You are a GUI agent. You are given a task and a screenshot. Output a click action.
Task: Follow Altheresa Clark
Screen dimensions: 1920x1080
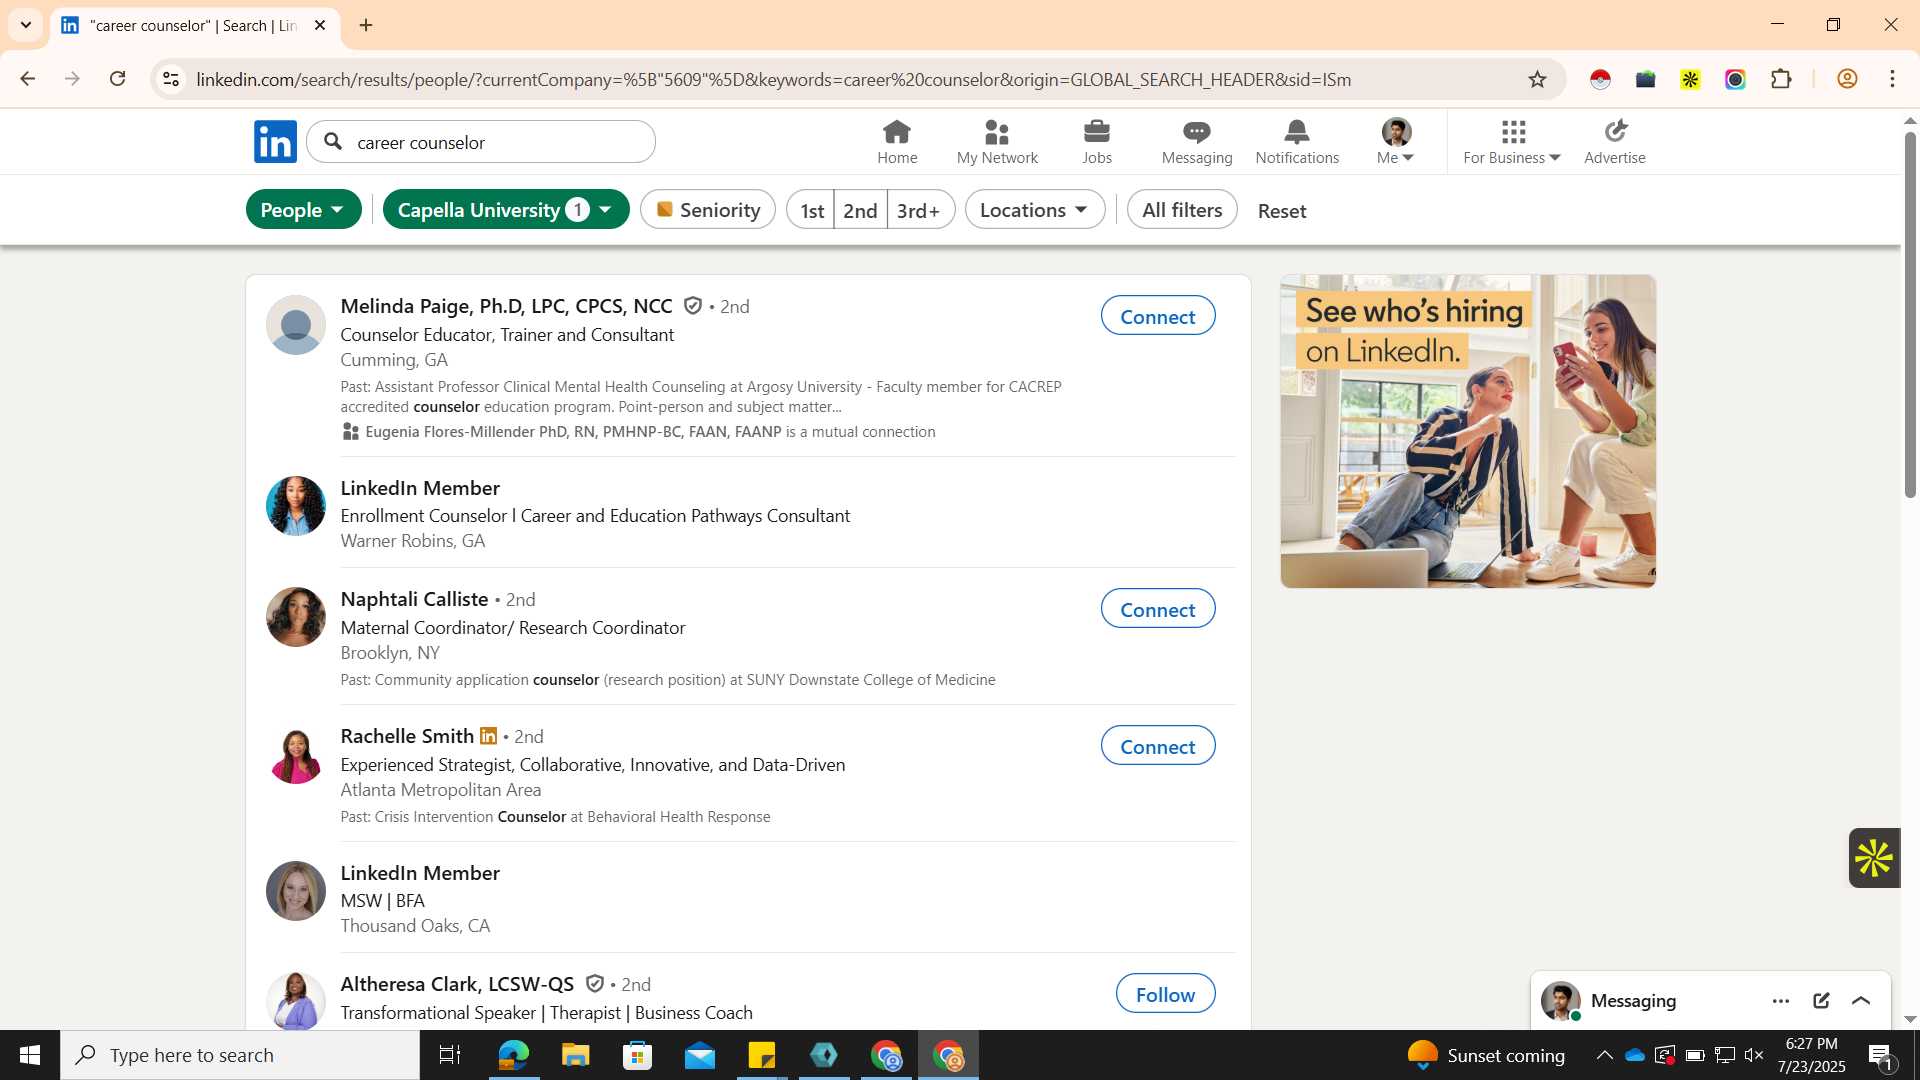tap(1165, 994)
